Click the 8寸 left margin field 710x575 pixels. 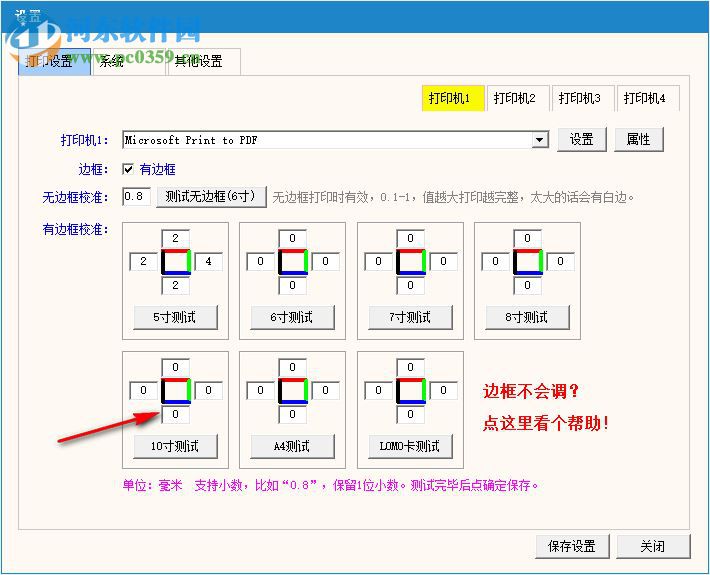click(x=495, y=261)
